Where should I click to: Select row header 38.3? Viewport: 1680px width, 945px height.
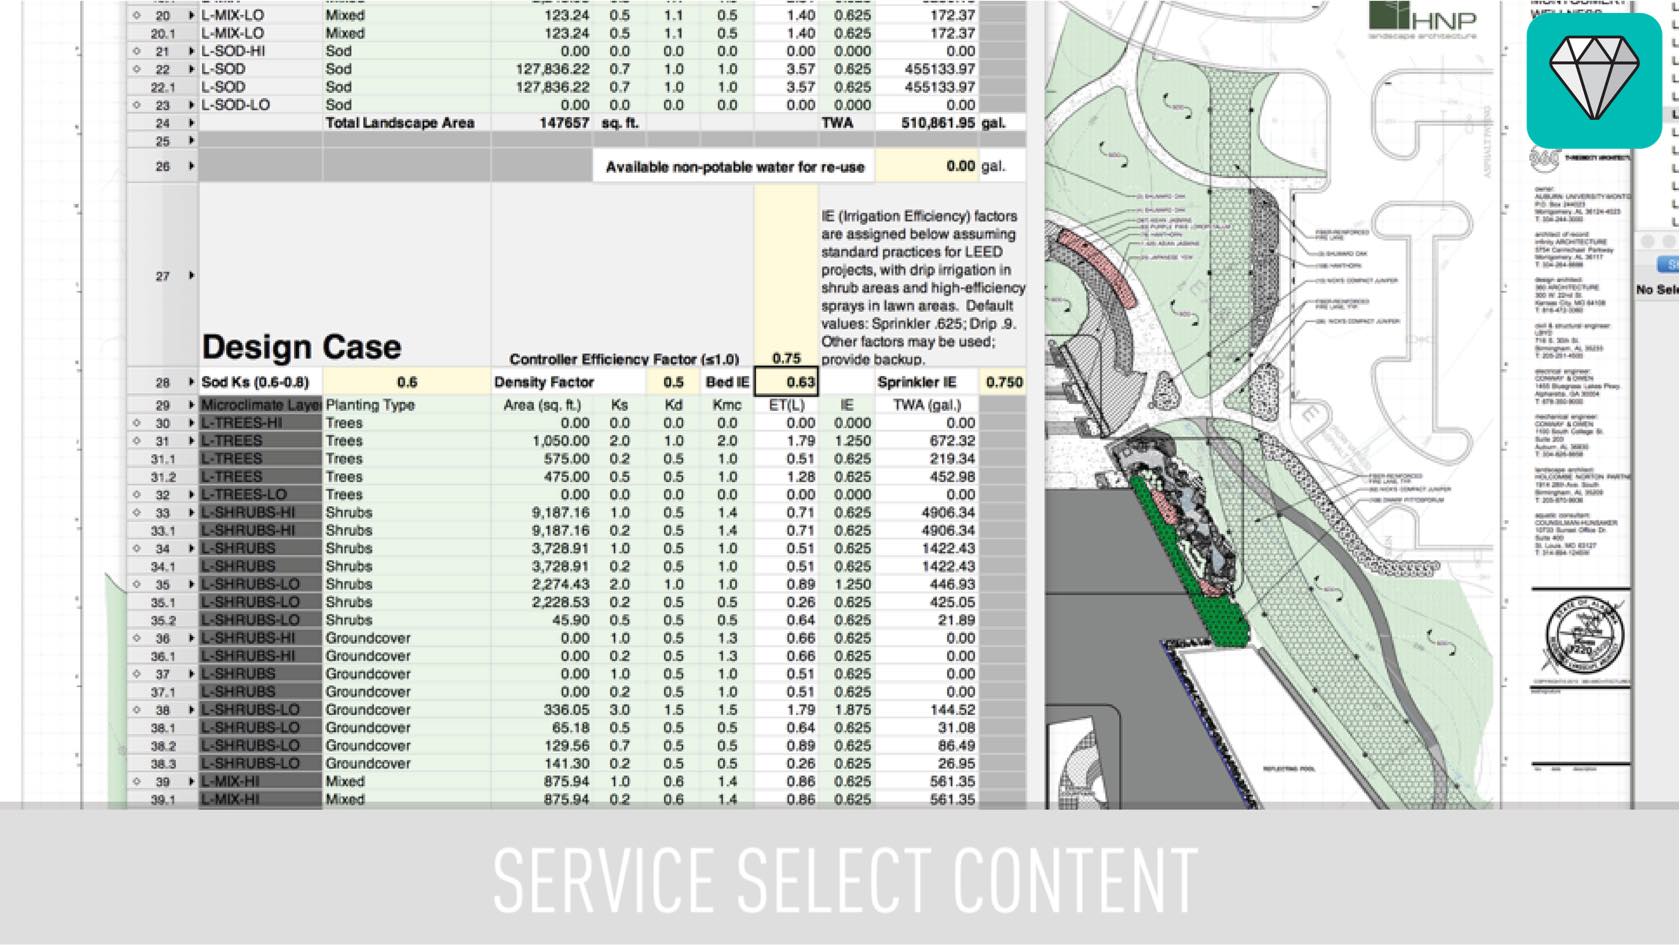pos(163,764)
